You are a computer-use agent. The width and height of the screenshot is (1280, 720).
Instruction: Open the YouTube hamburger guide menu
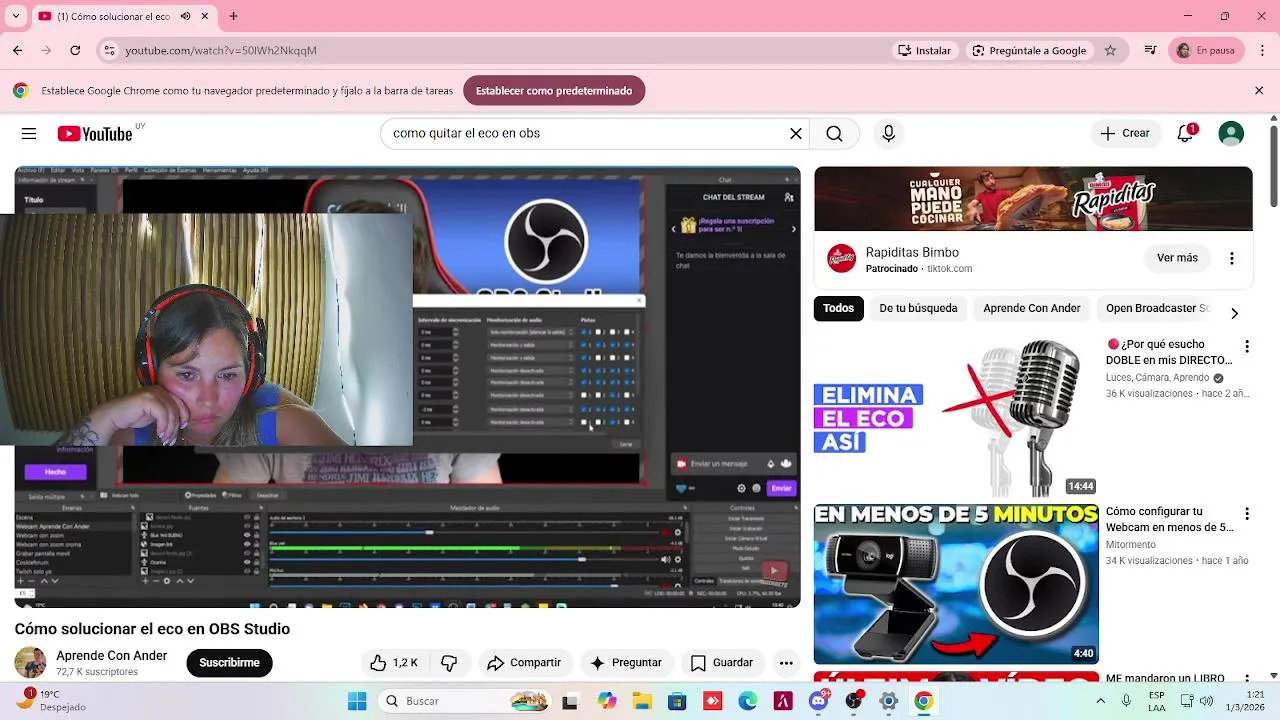(x=29, y=133)
